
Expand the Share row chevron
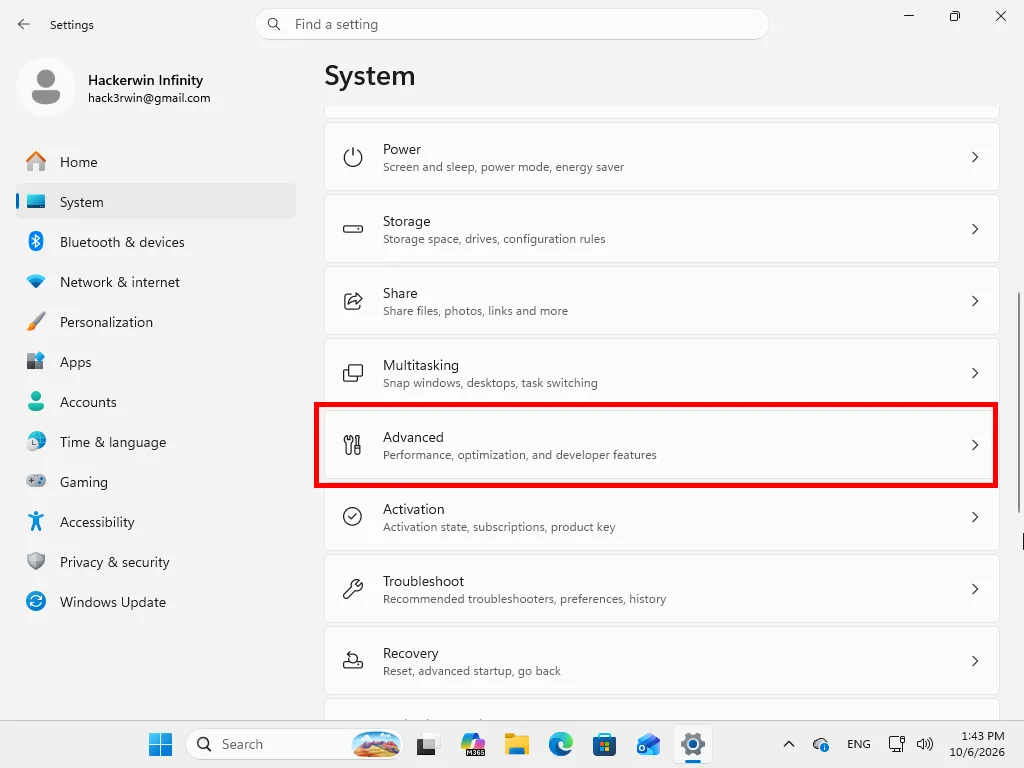point(975,301)
